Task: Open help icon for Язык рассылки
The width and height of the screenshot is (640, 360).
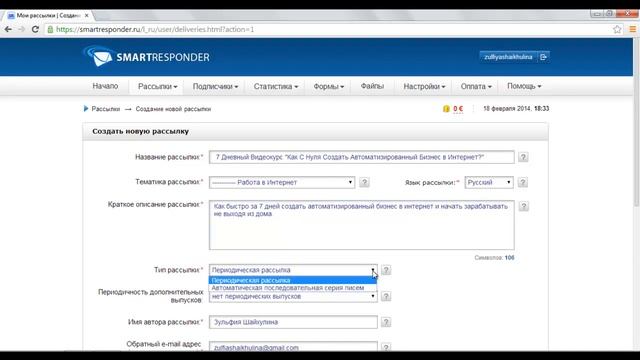Action: (522, 182)
